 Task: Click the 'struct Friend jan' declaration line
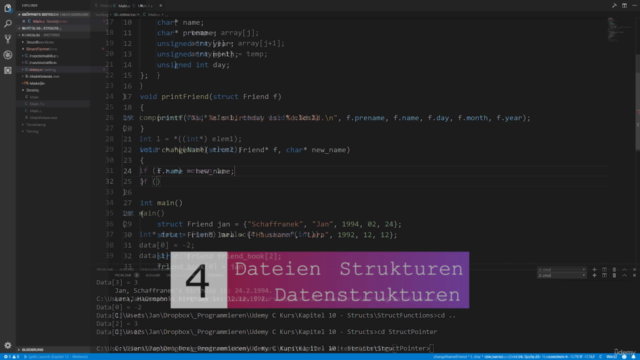(279, 224)
